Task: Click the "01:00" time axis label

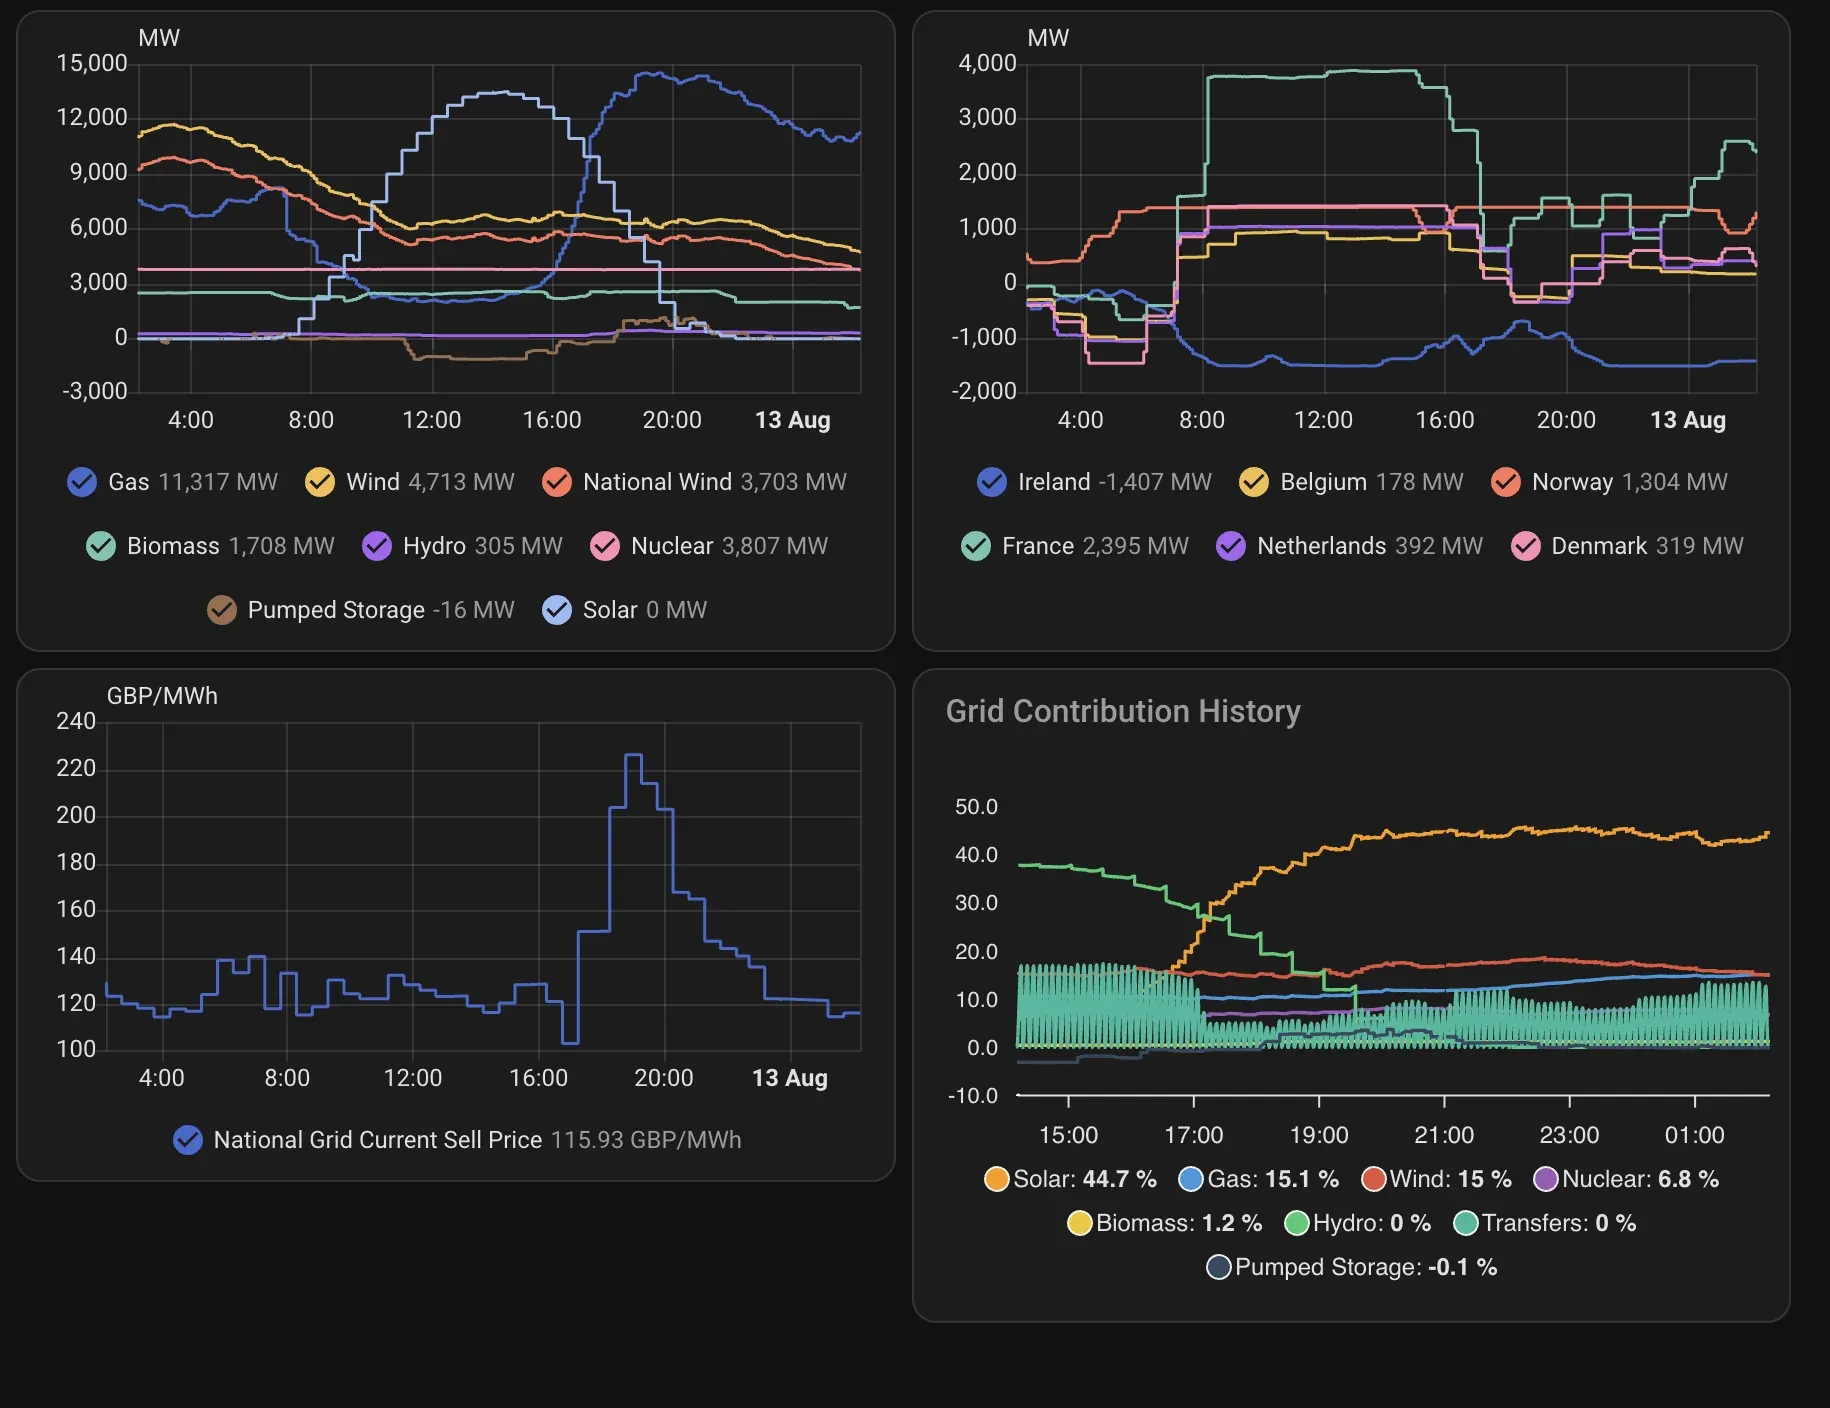Action: click(x=1695, y=1135)
